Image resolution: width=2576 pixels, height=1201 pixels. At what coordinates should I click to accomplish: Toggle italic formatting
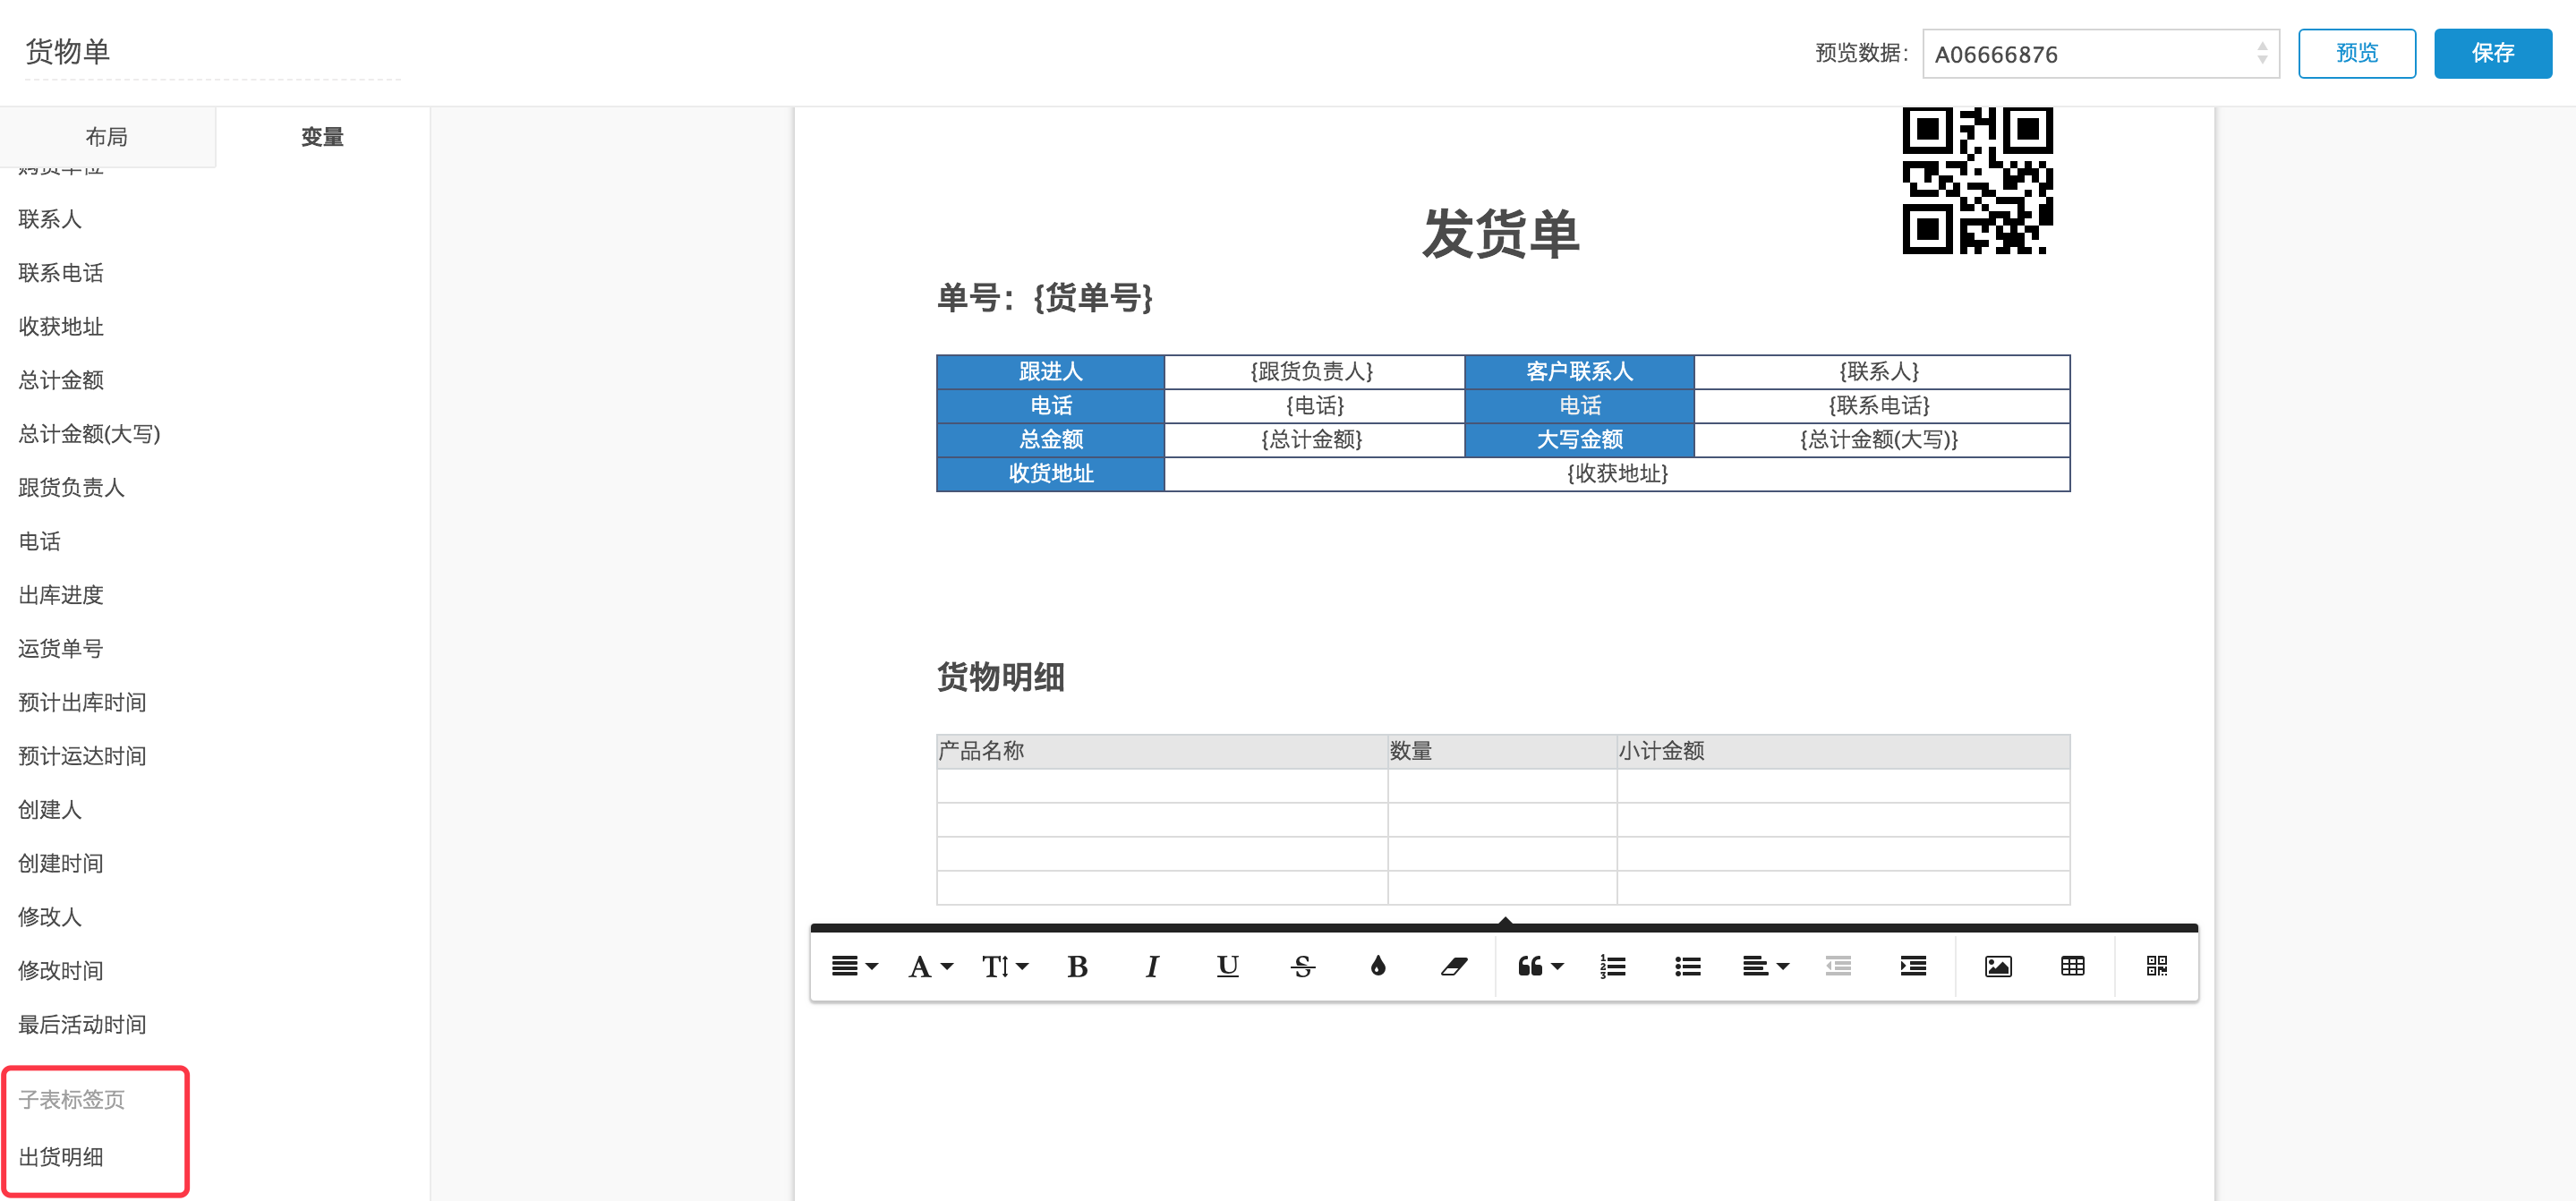[x=1152, y=966]
